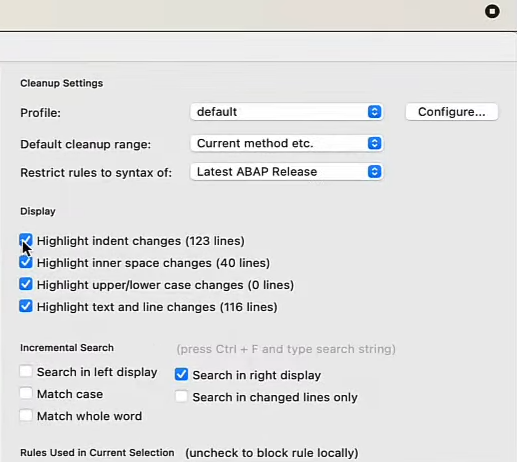Uncheck Highlight text and line changes
This screenshot has height=462, width=517.
(26, 306)
